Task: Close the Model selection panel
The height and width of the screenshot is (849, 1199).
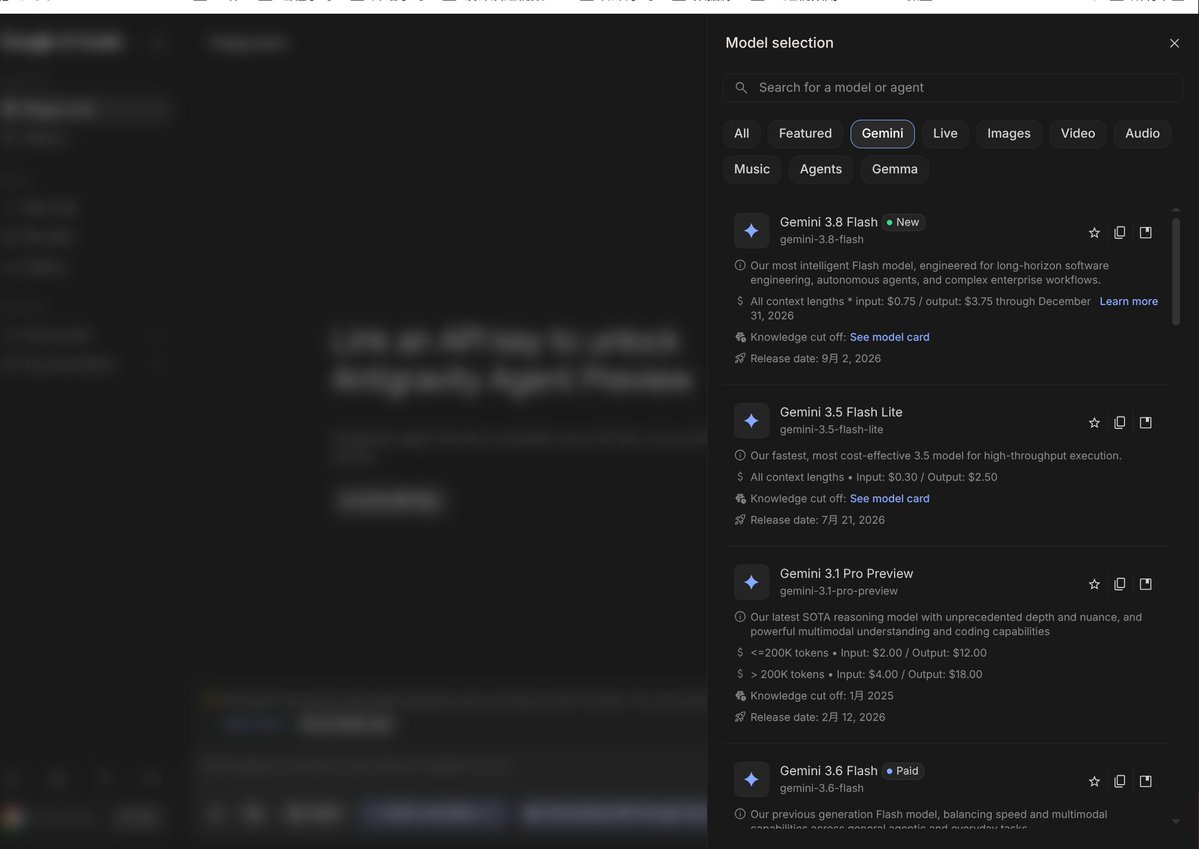Action: pyautogui.click(x=1175, y=43)
